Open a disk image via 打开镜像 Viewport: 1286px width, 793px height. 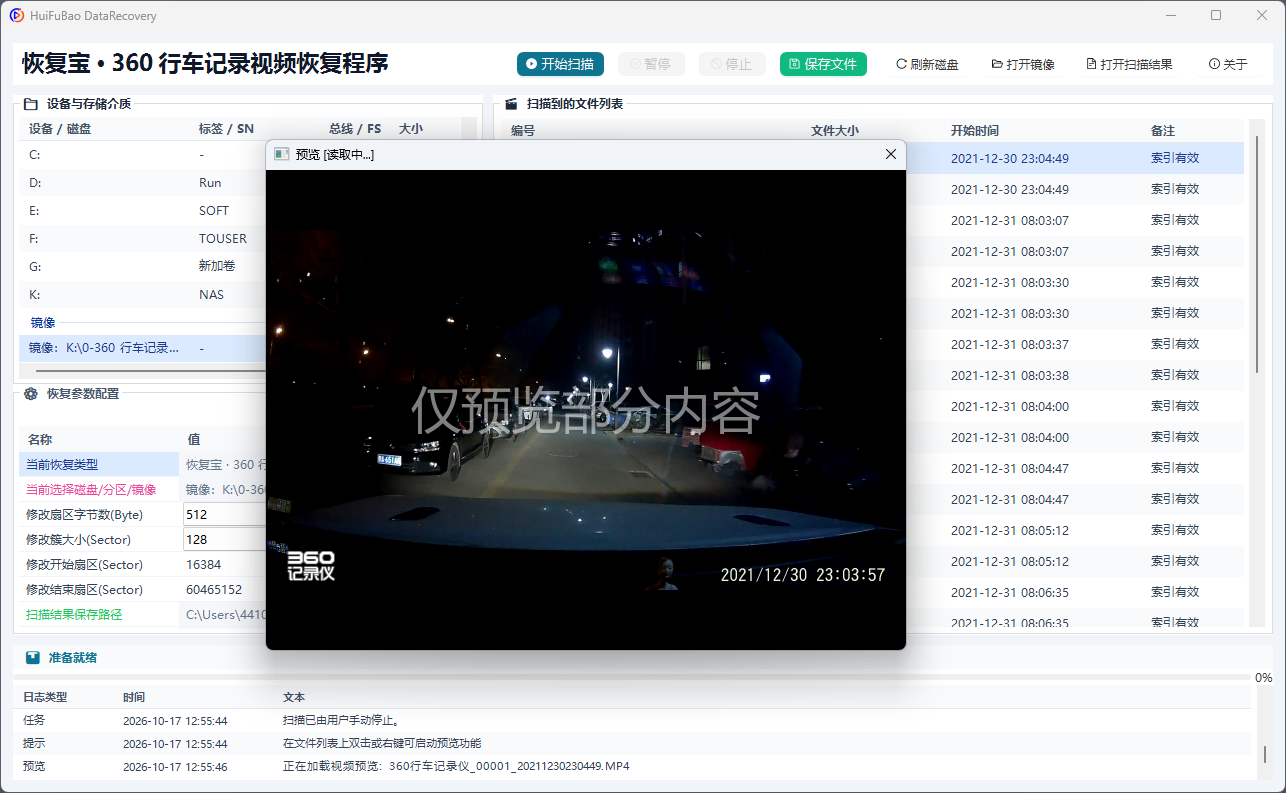click(1023, 64)
